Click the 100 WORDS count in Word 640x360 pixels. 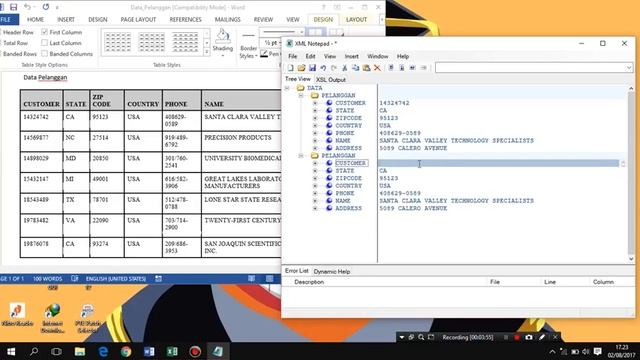point(47,279)
